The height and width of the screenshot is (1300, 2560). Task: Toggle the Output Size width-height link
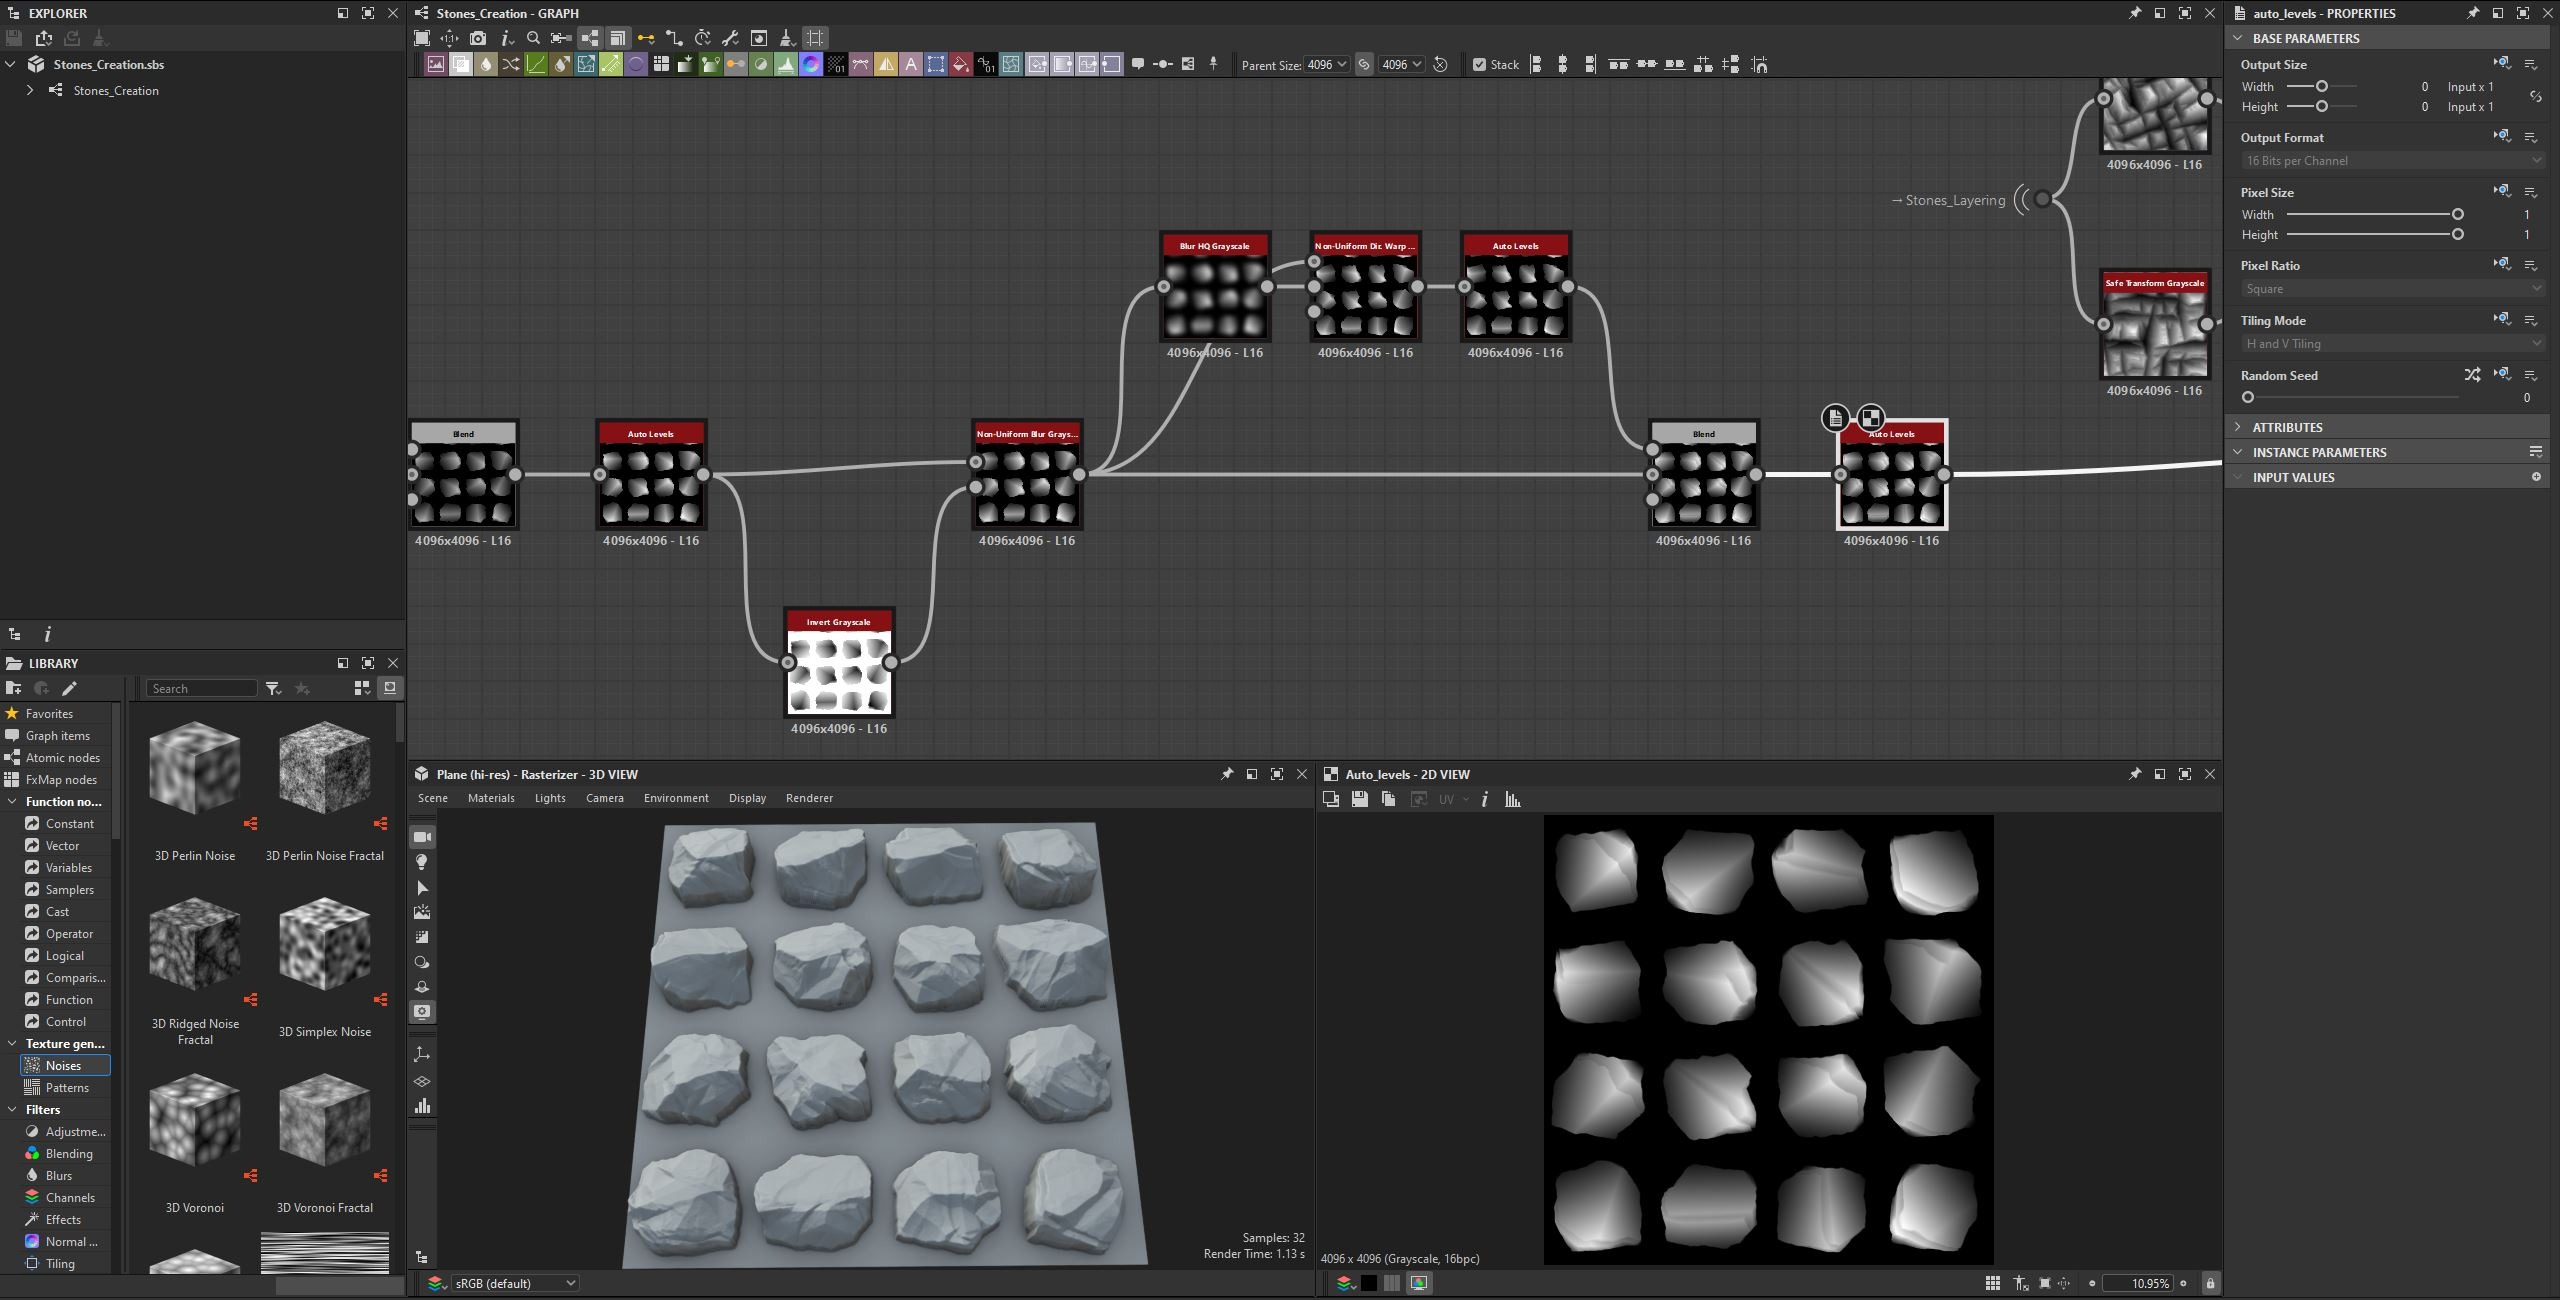tap(2535, 97)
